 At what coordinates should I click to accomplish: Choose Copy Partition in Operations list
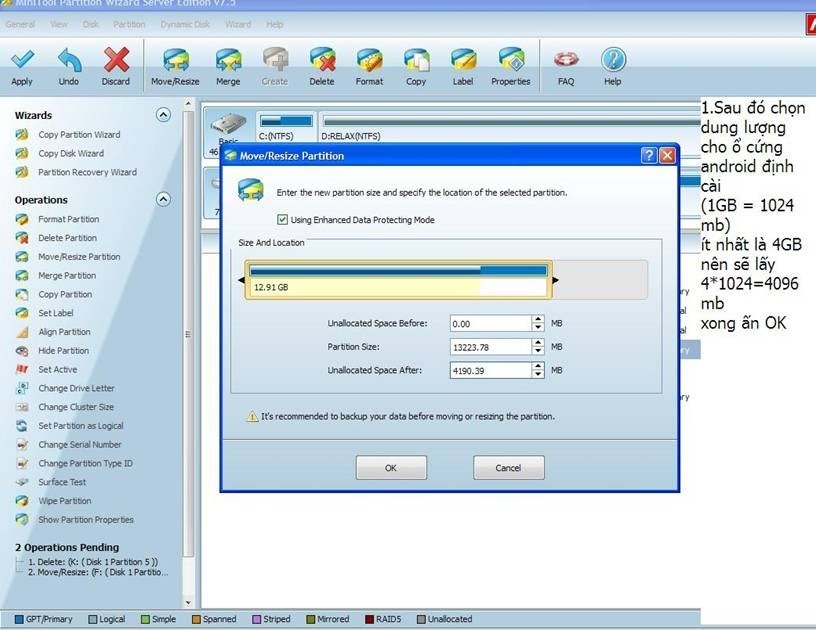click(65, 294)
